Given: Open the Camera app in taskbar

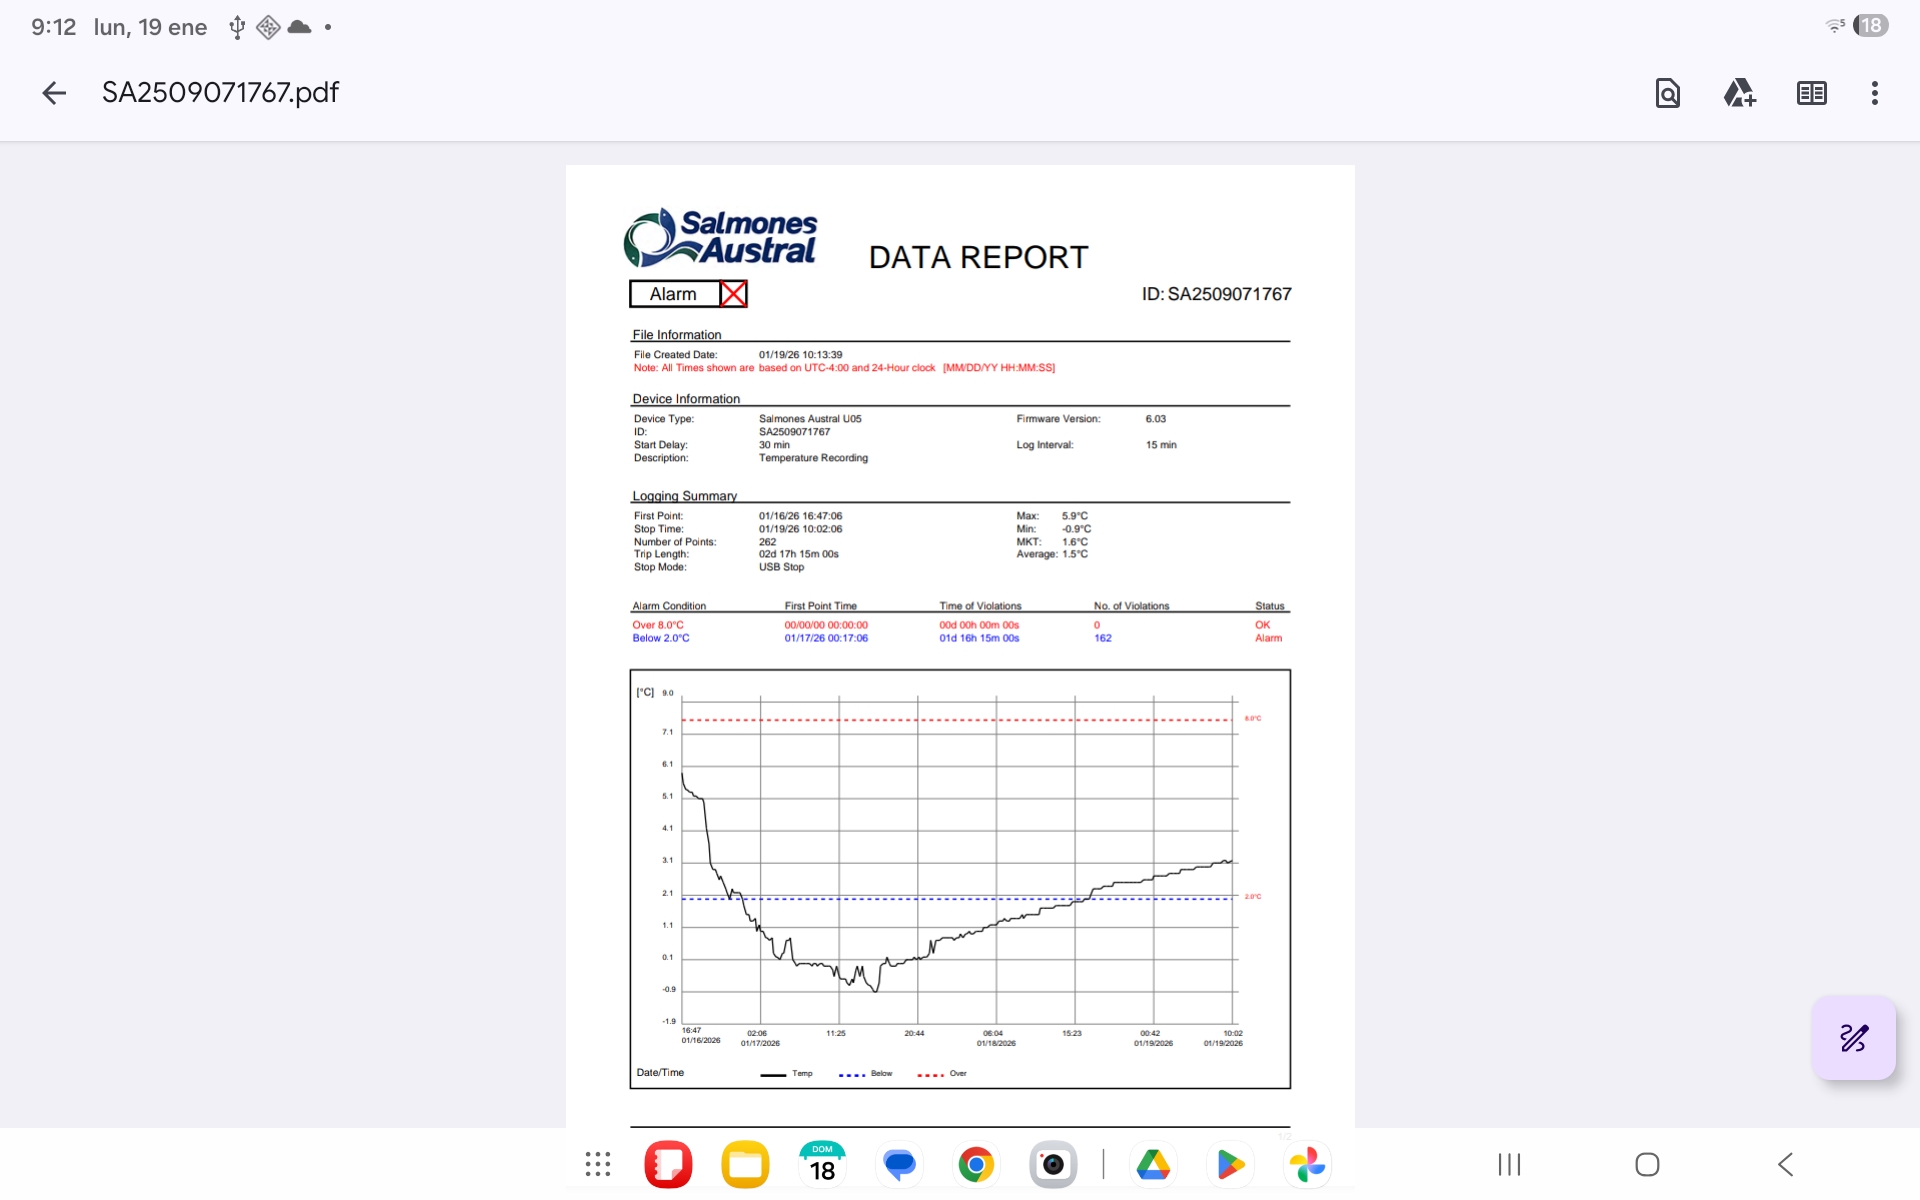Looking at the screenshot, I should pyautogui.click(x=1053, y=1164).
